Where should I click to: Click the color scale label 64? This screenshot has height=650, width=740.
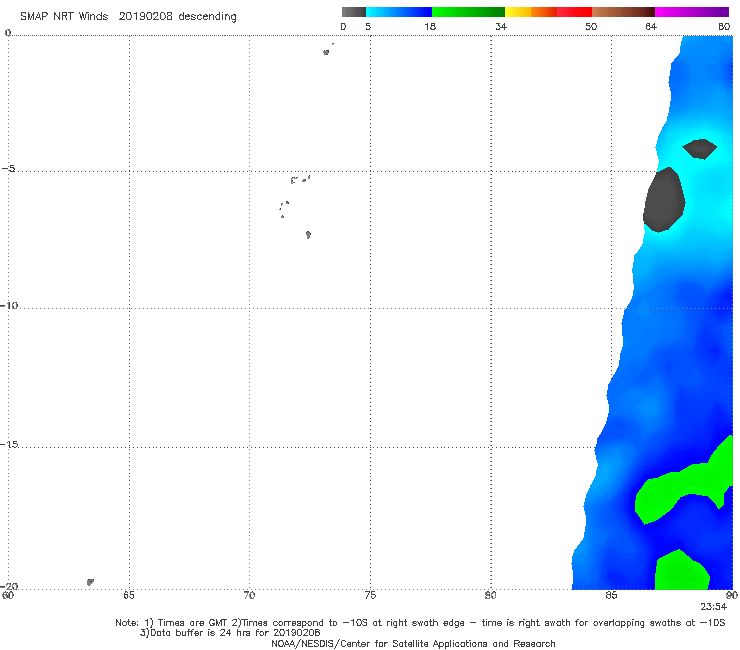[651, 27]
